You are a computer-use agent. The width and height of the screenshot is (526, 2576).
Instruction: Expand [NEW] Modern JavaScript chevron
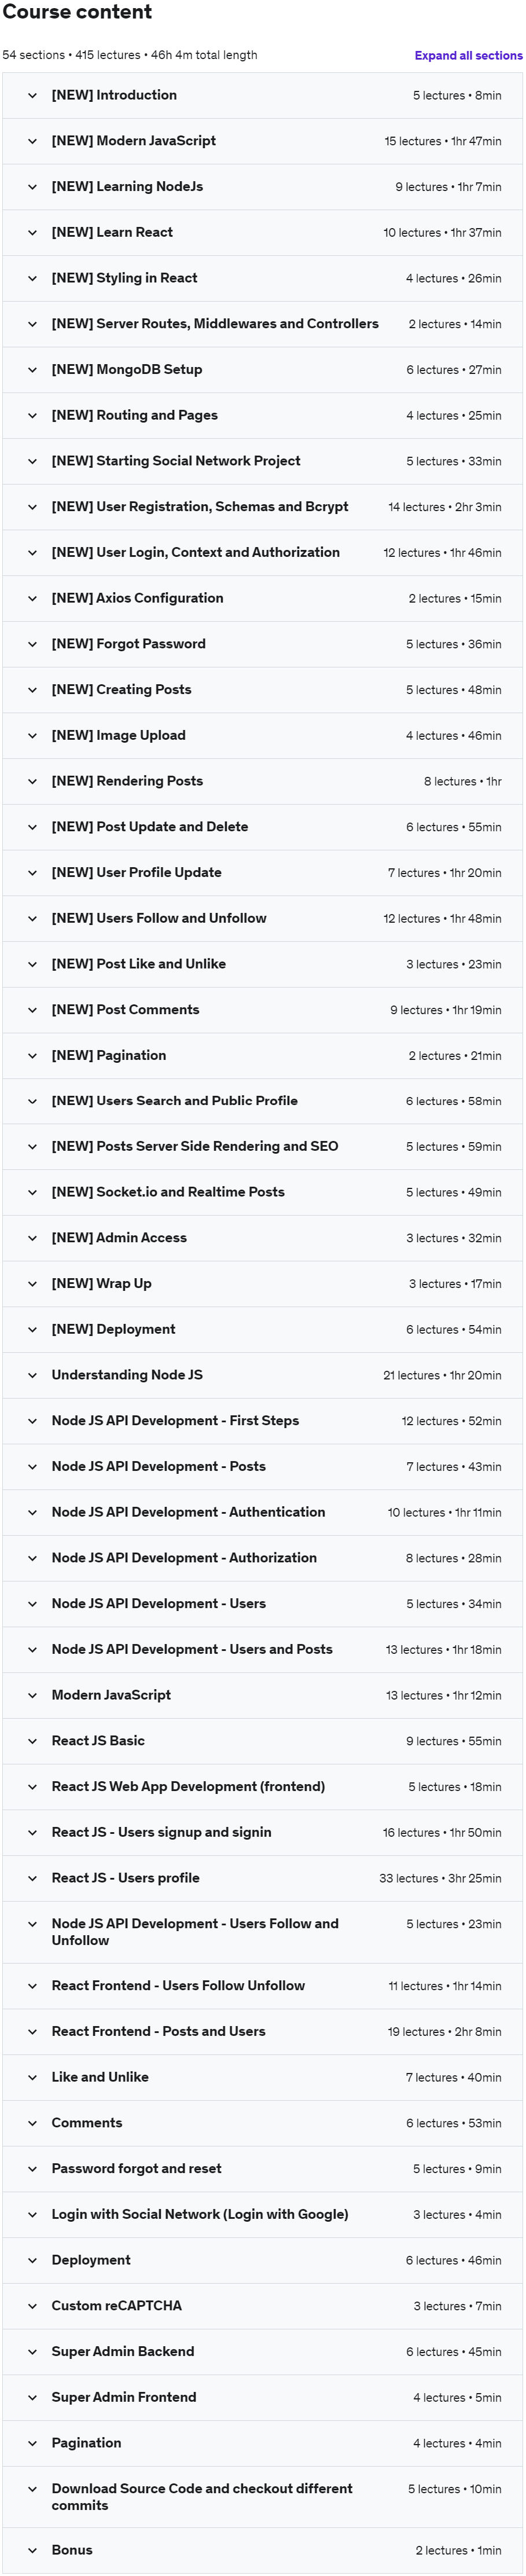(x=32, y=141)
